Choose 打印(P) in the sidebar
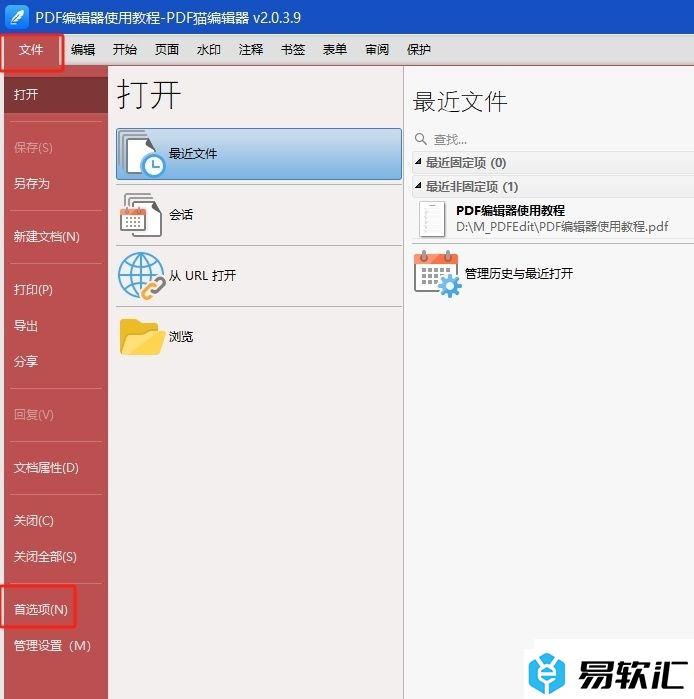 [33, 290]
